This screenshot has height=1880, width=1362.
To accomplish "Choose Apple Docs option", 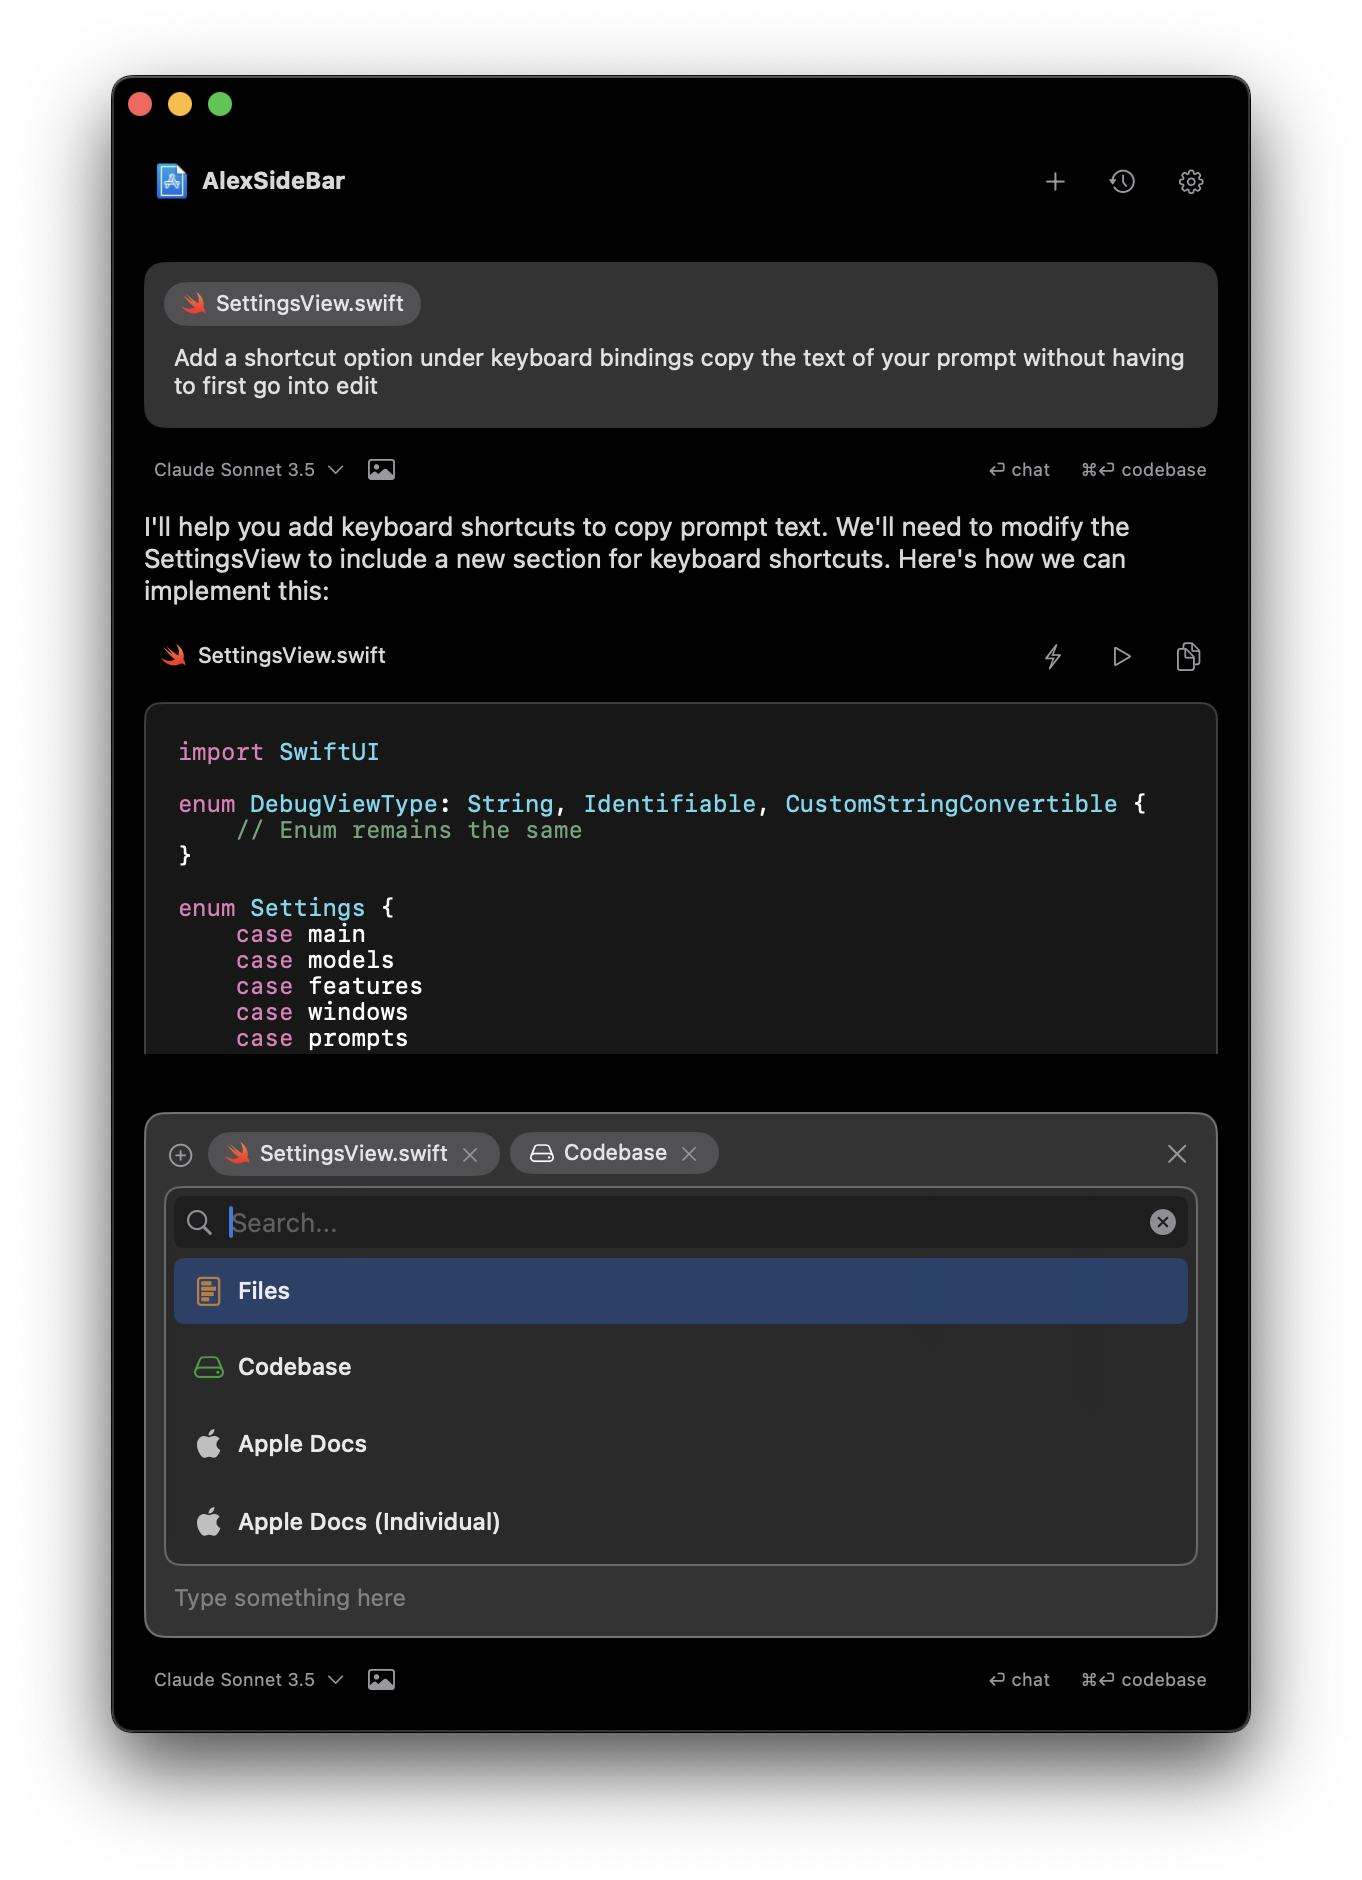I will pos(681,1444).
